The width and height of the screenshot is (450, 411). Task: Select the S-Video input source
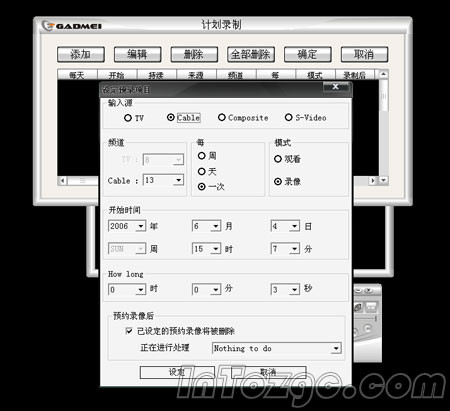(x=288, y=118)
